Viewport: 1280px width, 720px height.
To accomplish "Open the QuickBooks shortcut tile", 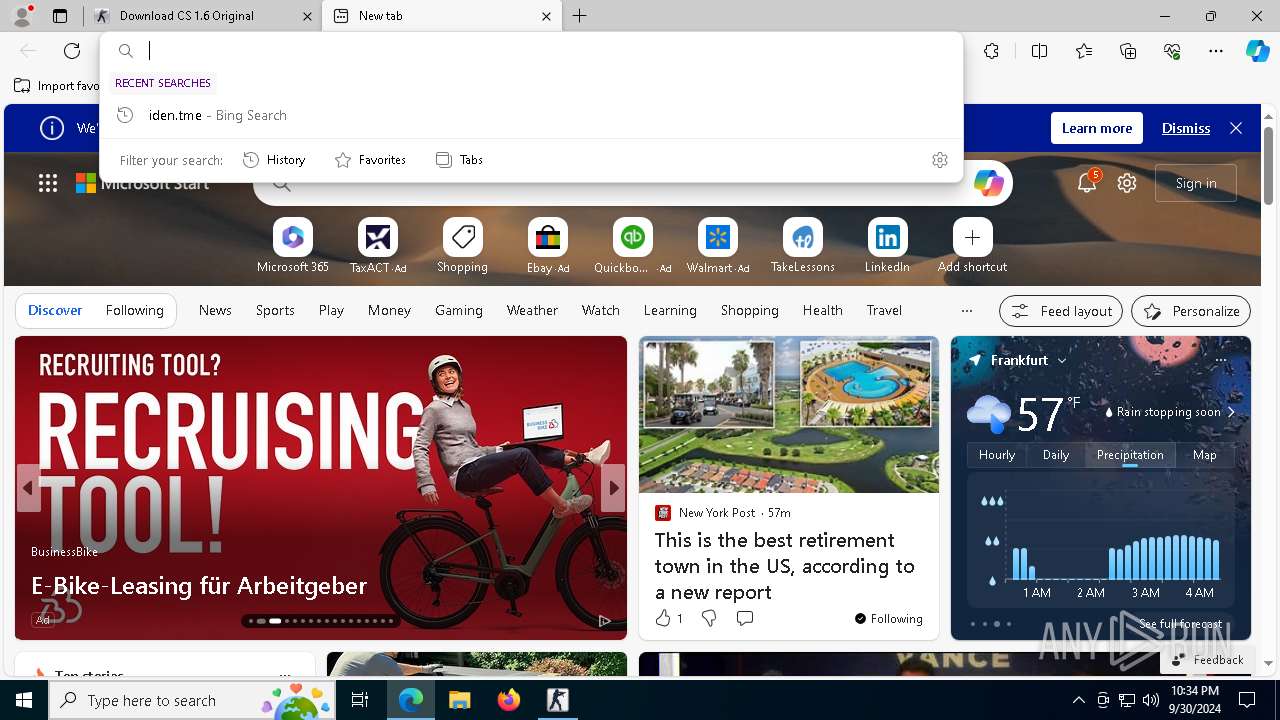I will [632, 245].
